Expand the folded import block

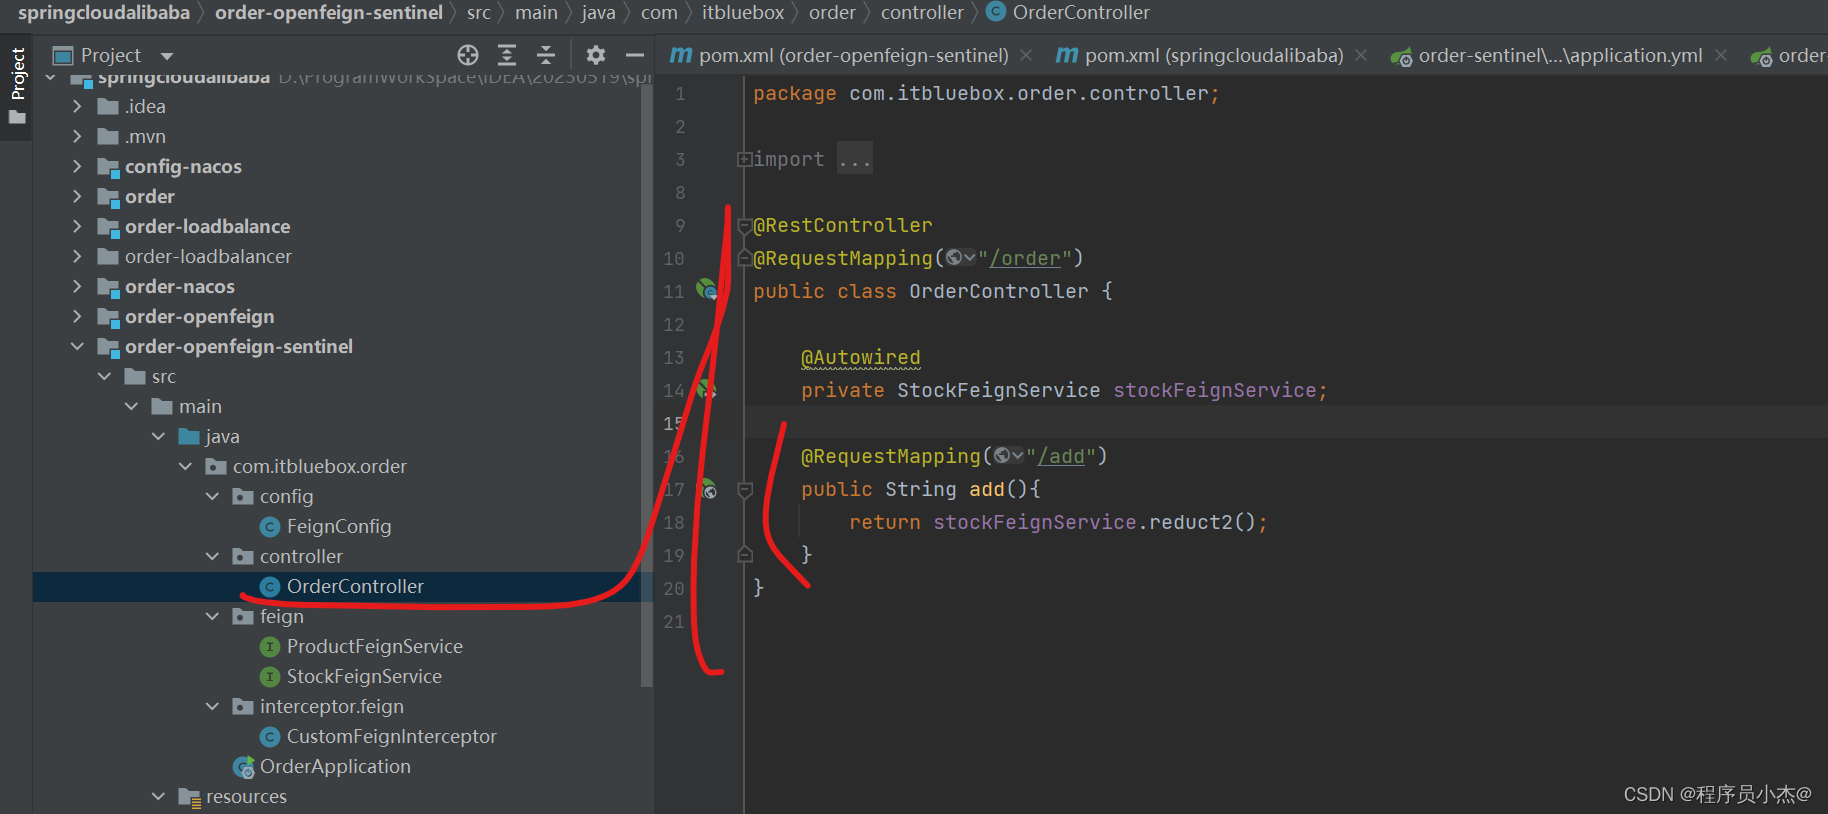pyautogui.click(x=744, y=159)
